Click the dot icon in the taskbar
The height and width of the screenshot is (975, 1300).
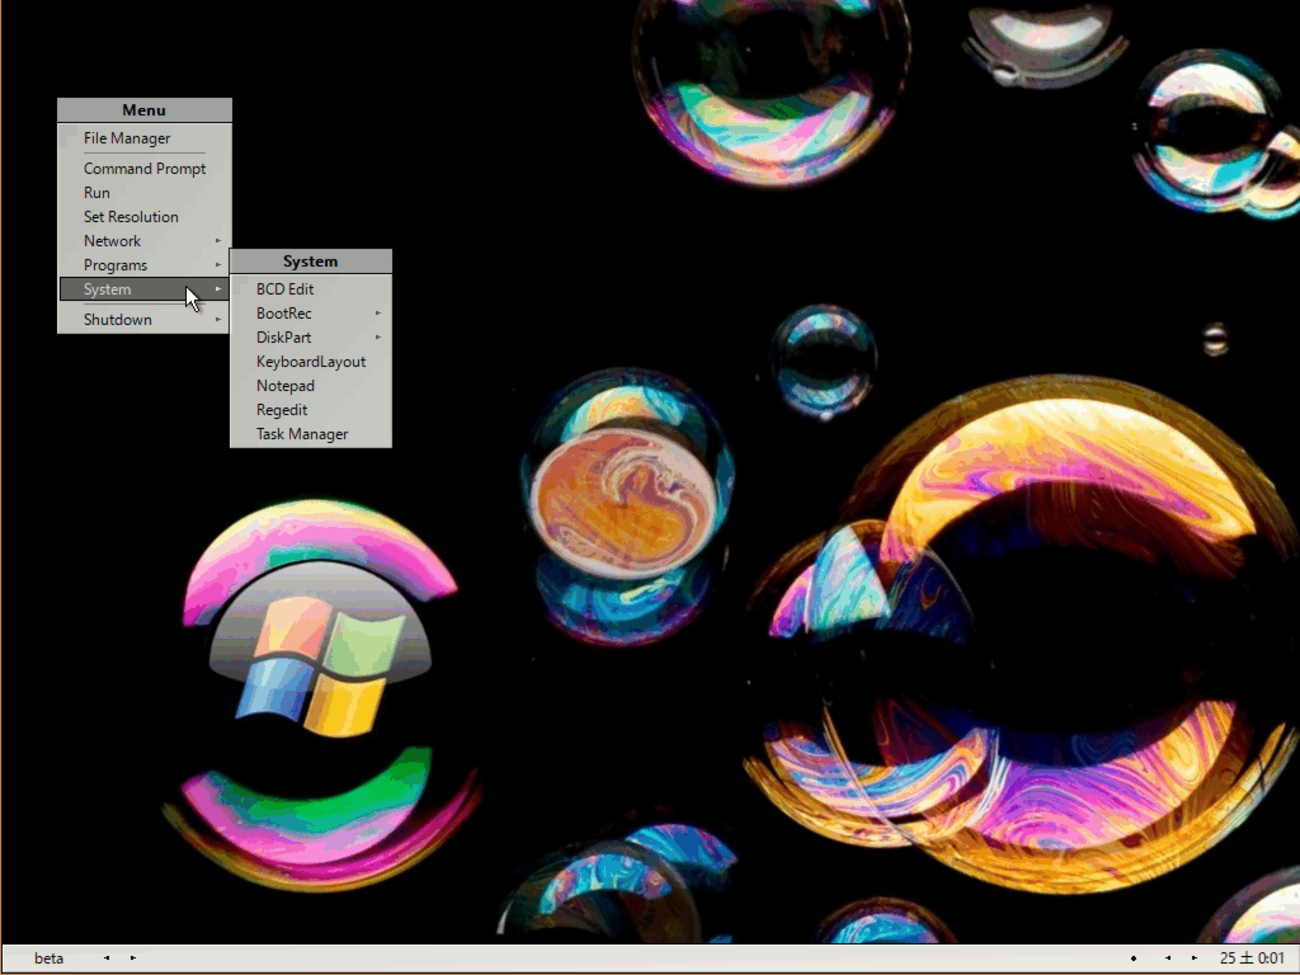[1133, 958]
